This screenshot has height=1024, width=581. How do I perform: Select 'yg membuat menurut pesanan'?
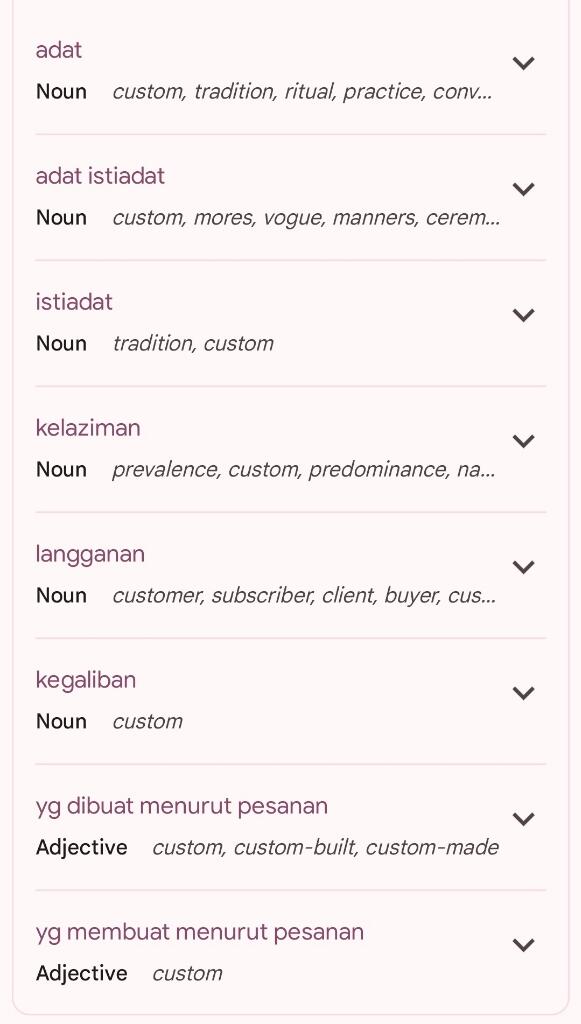point(199,931)
